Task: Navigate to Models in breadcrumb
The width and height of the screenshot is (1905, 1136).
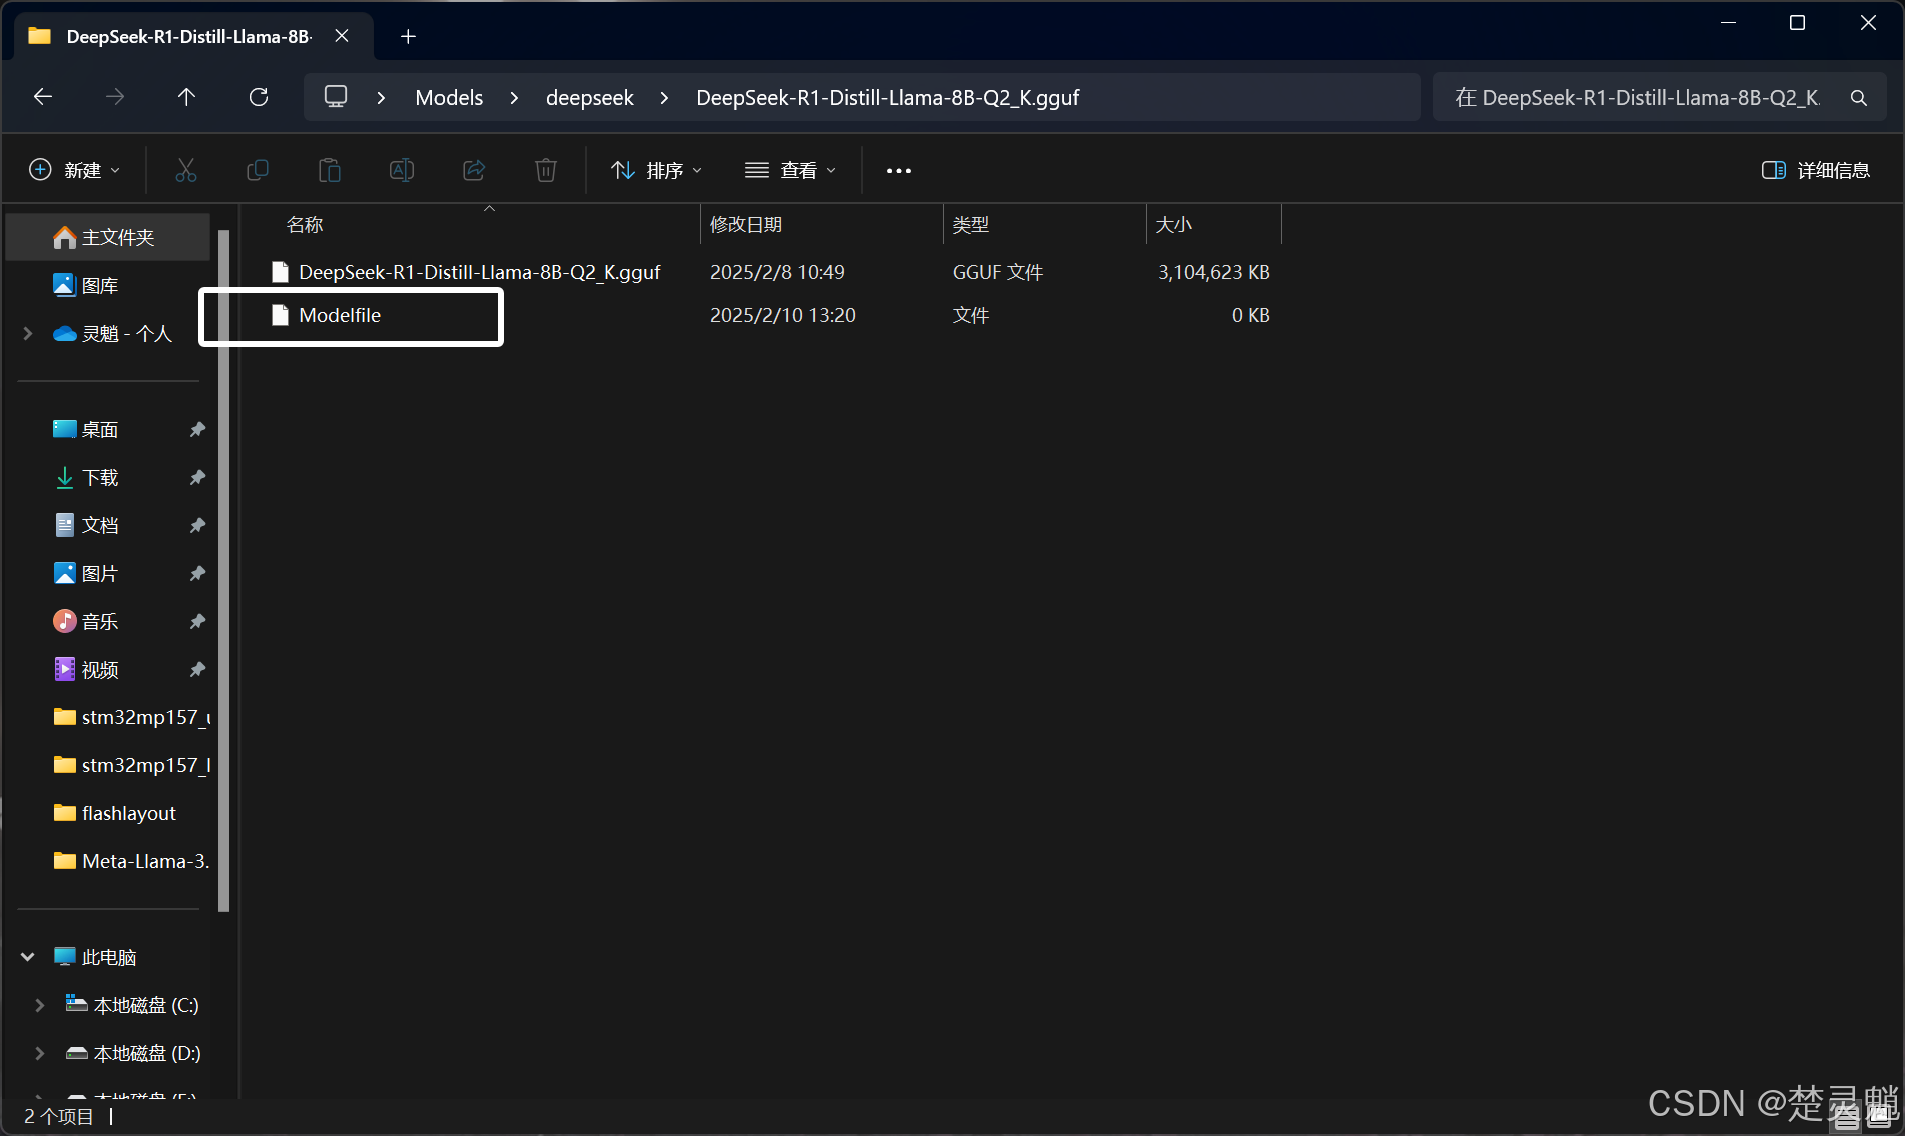Action: [x=449, y=98]
